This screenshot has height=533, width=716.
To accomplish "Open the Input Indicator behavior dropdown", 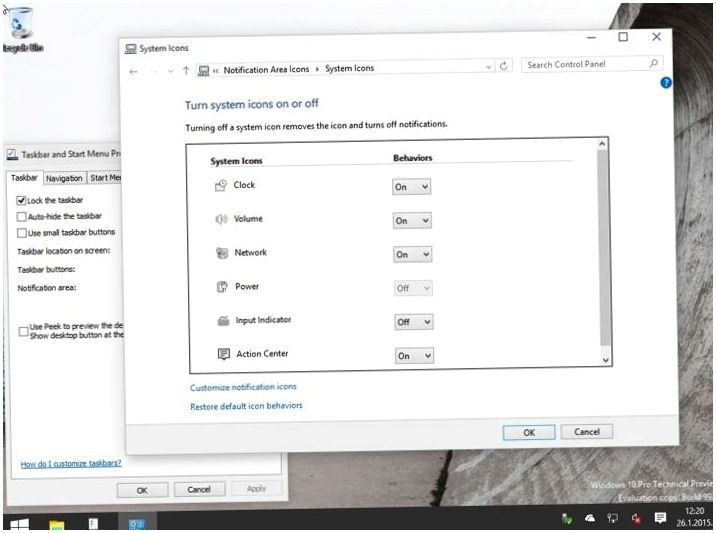I will [414, 322].
